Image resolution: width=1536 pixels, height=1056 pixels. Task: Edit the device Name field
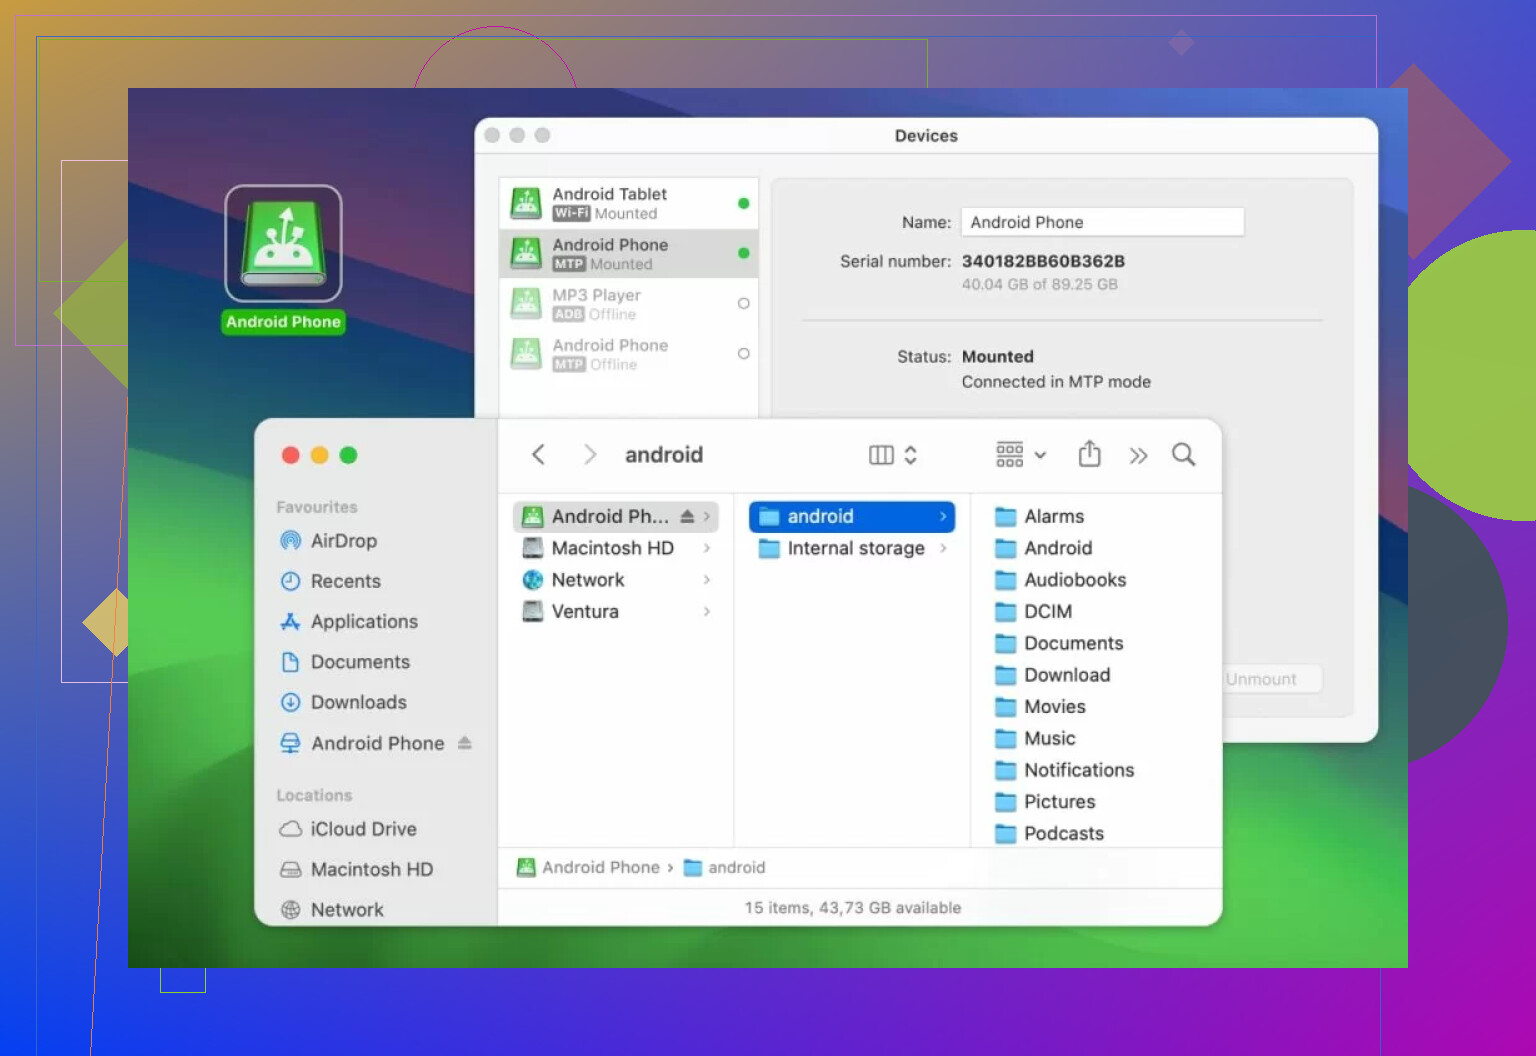click(x=1103, y=222)
